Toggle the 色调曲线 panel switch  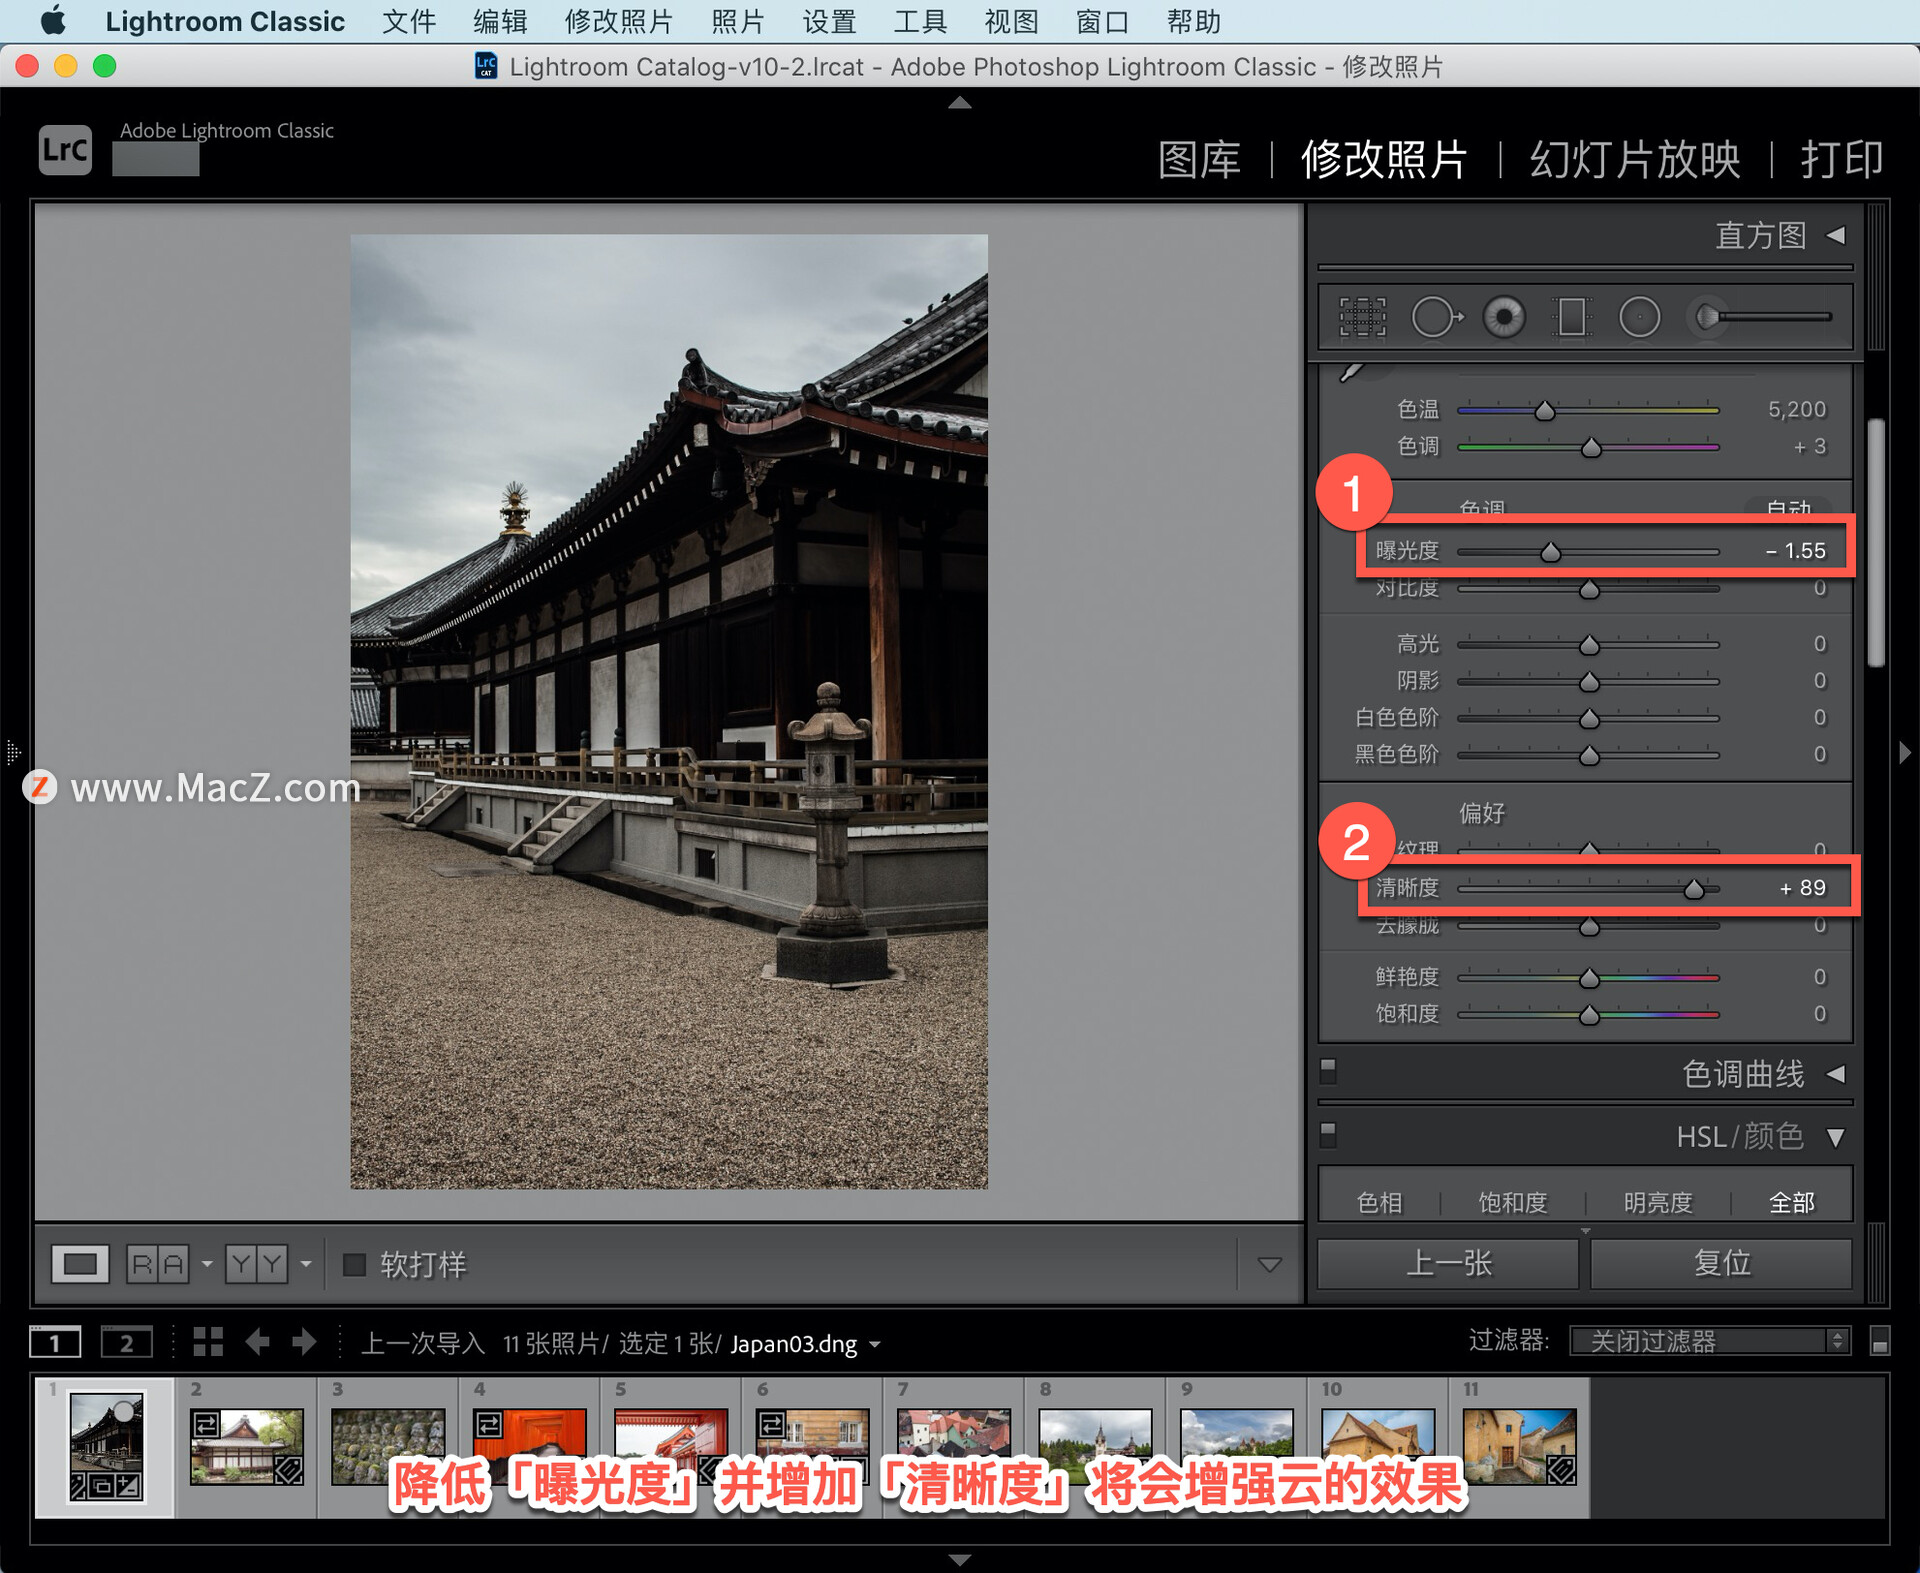1328,1072
